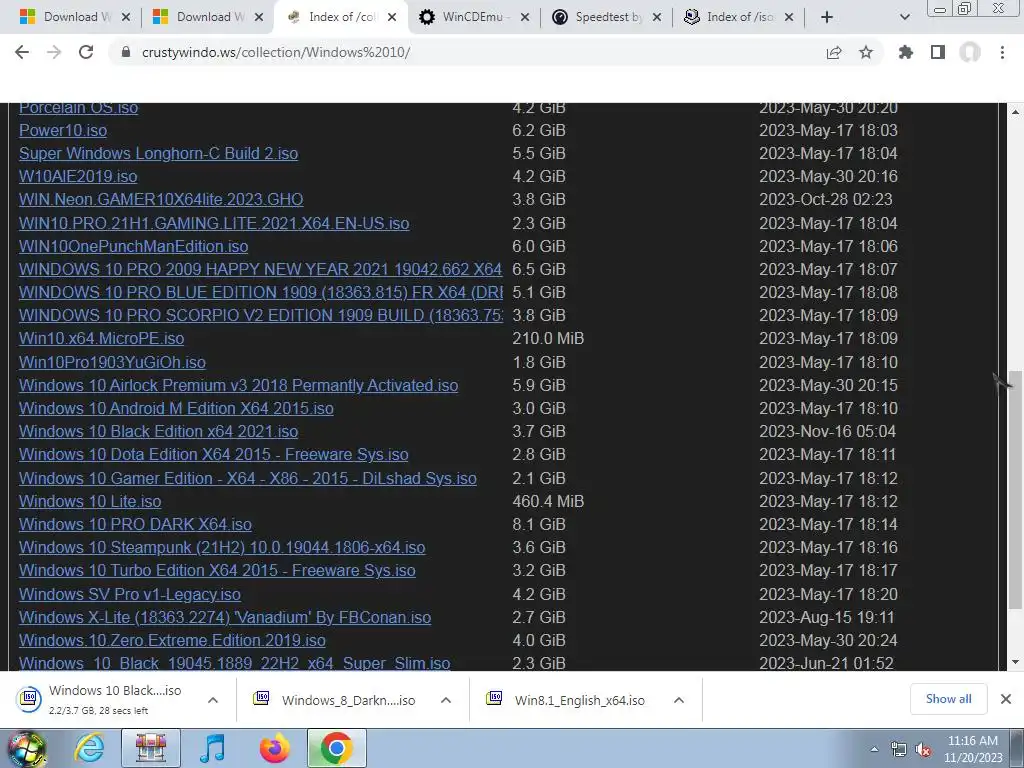This screenshot has width=1024, height=768.
Task: Download WINDOWS 10 PRO BLUE EDITION 1909
Action: point(261,292)
